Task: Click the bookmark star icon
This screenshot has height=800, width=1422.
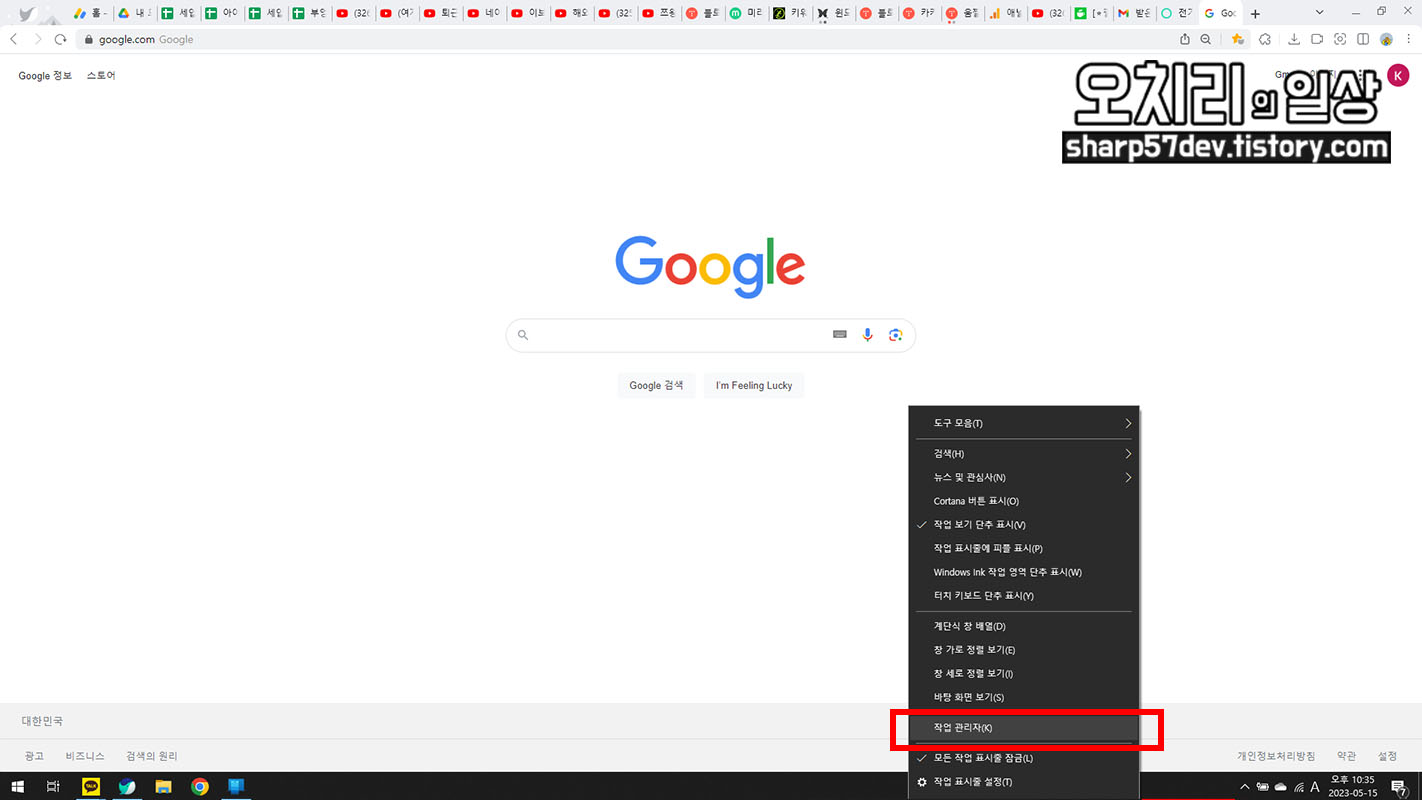Action: tap(1237, 39)
